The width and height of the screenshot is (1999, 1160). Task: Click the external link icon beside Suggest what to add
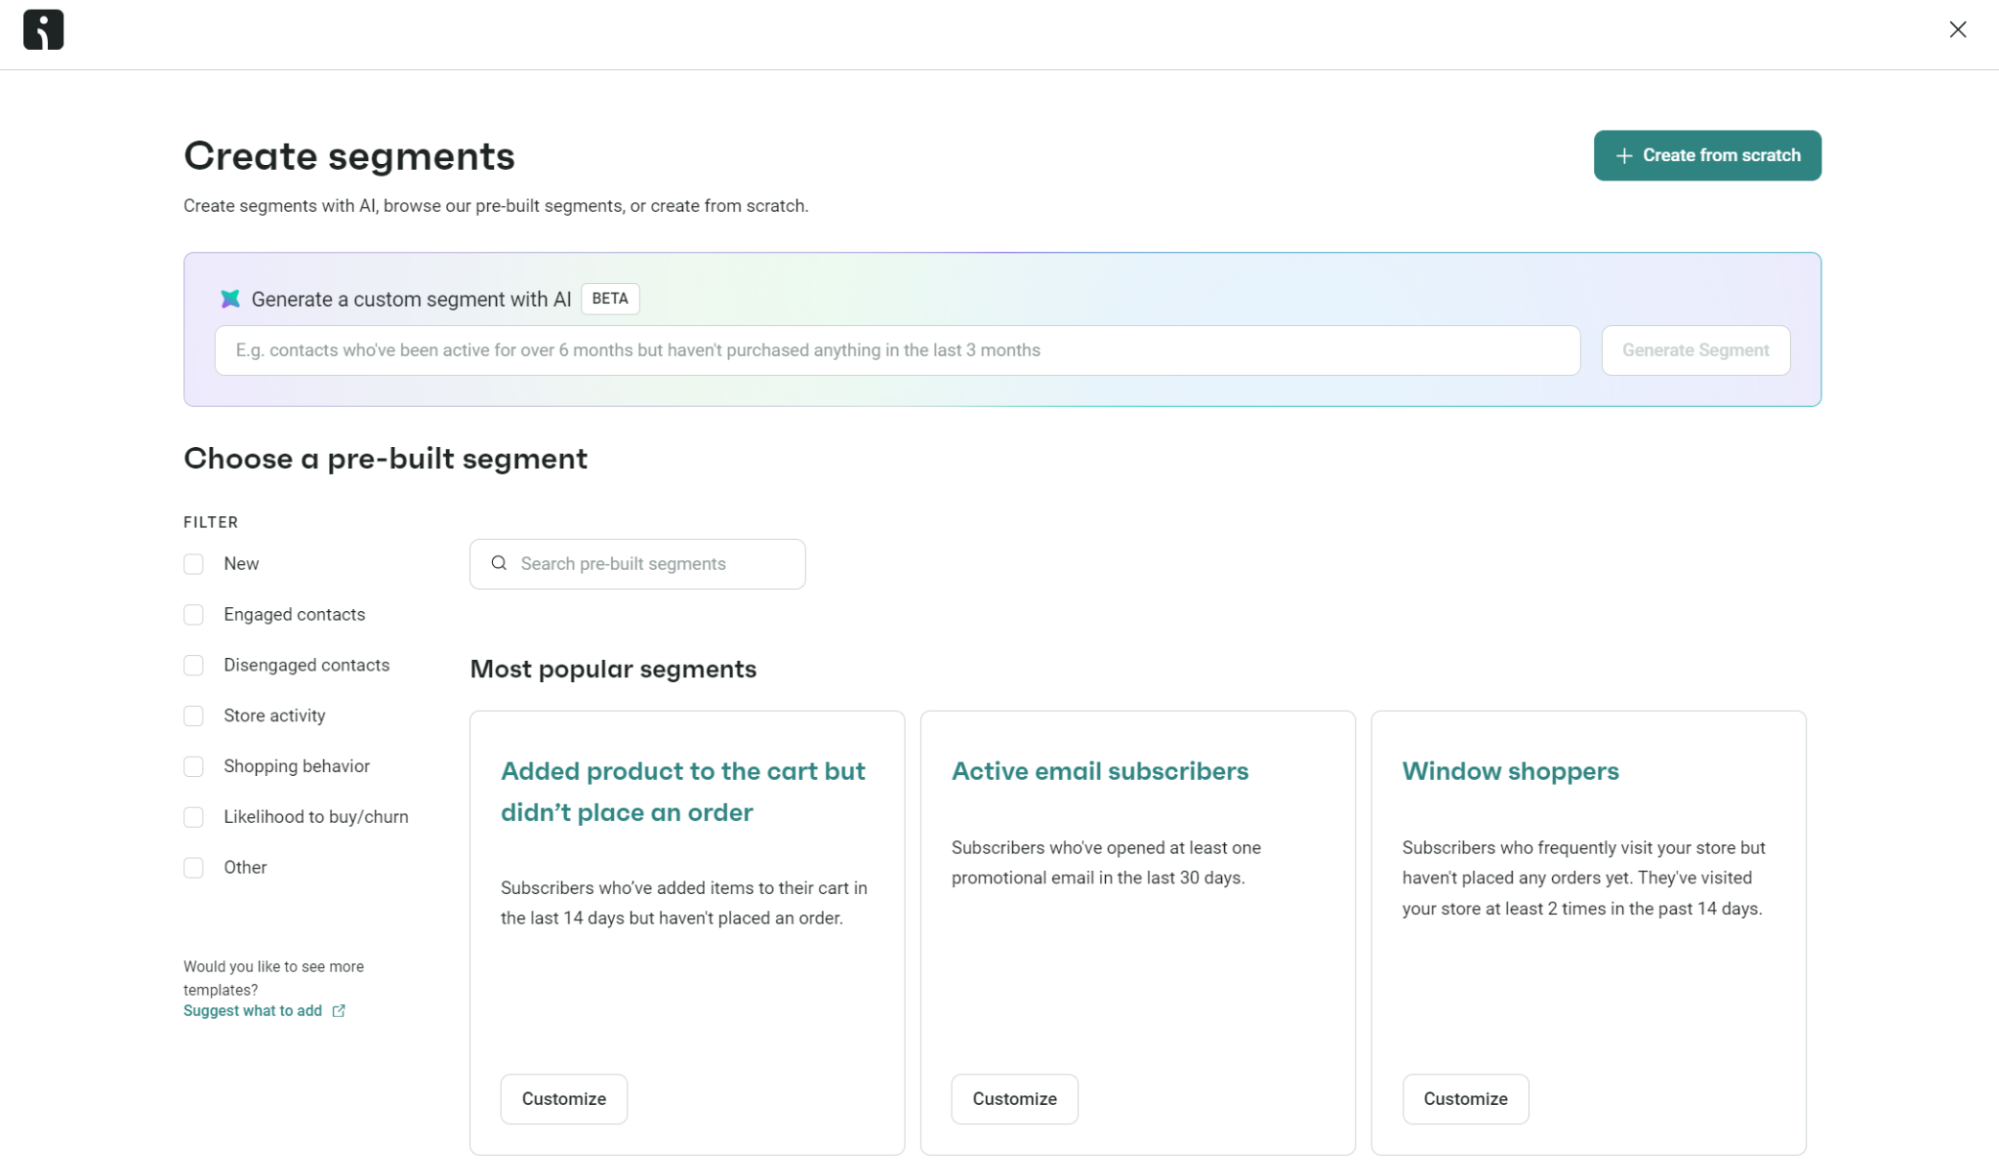pos(338,1010)
